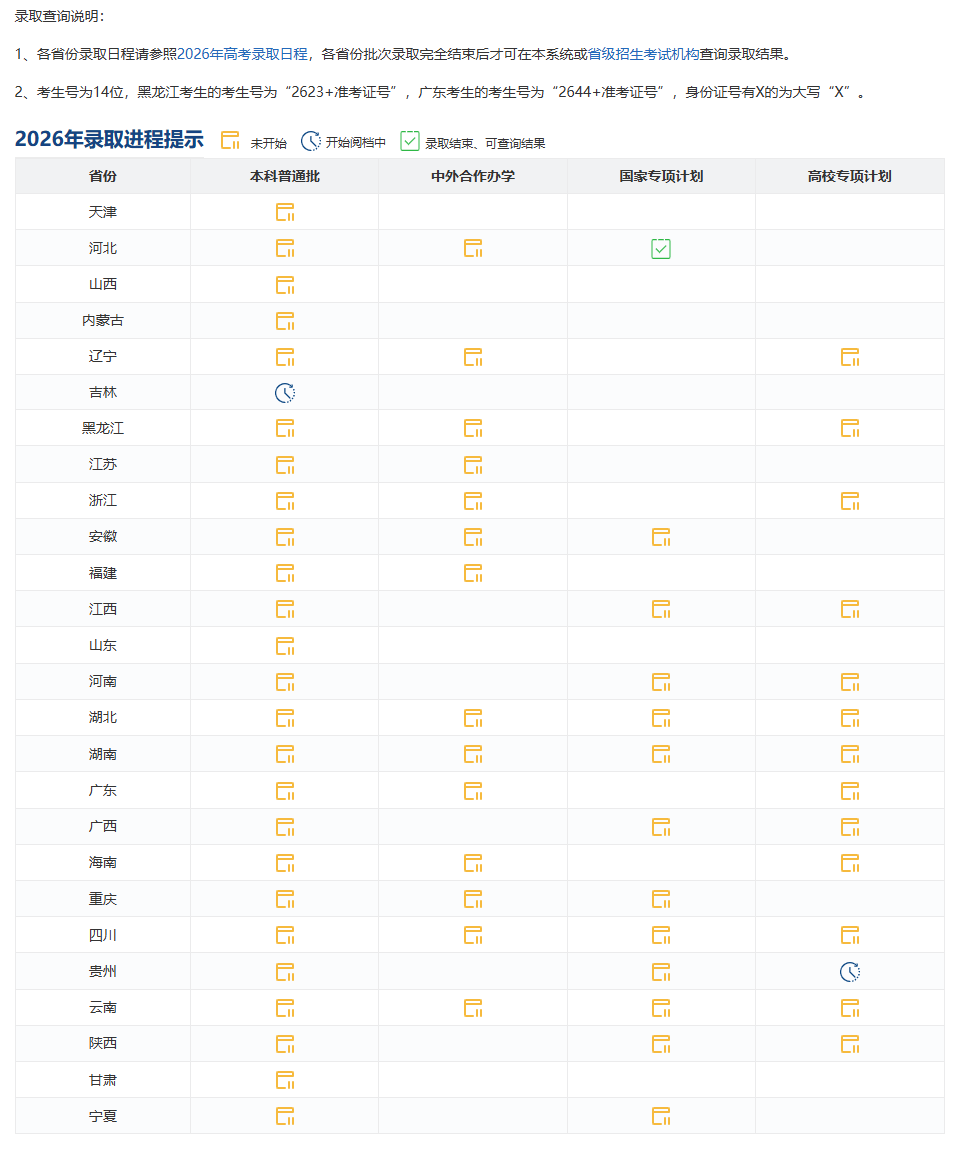Click 安徽 国家专项计划 status icon
This screenshot has height=1166, width=957.
click(x=661, y=537)
